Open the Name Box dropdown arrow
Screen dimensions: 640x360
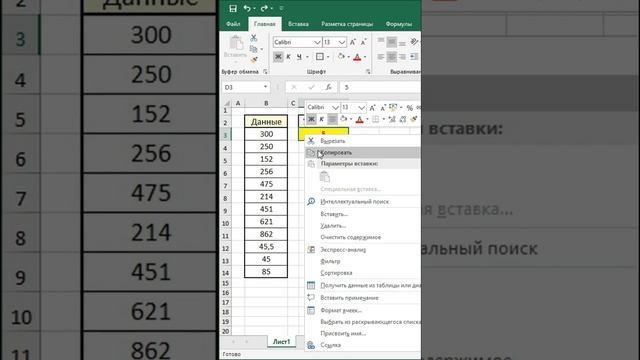(x=265, y=87)
